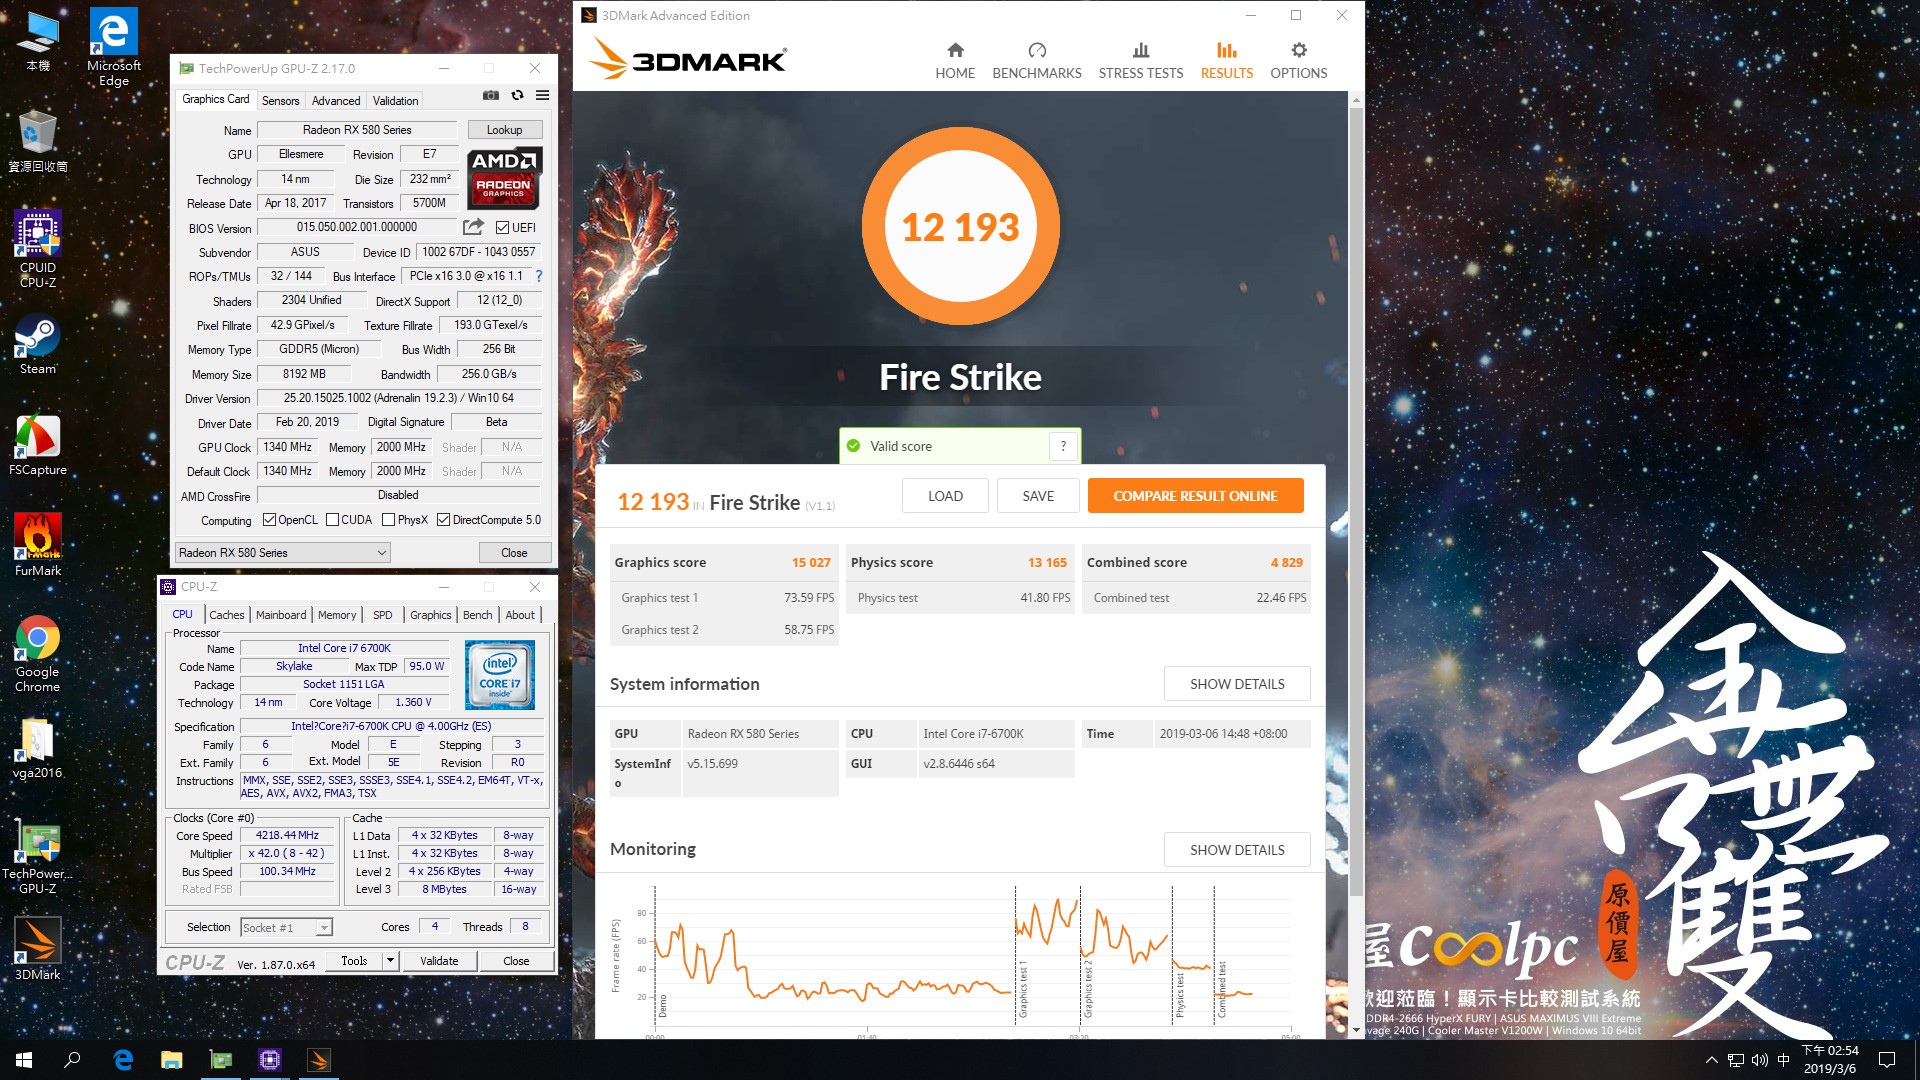Click the taskbar clock showing 02:54
The image size is (1920, 1080).
(1830, 1060)
